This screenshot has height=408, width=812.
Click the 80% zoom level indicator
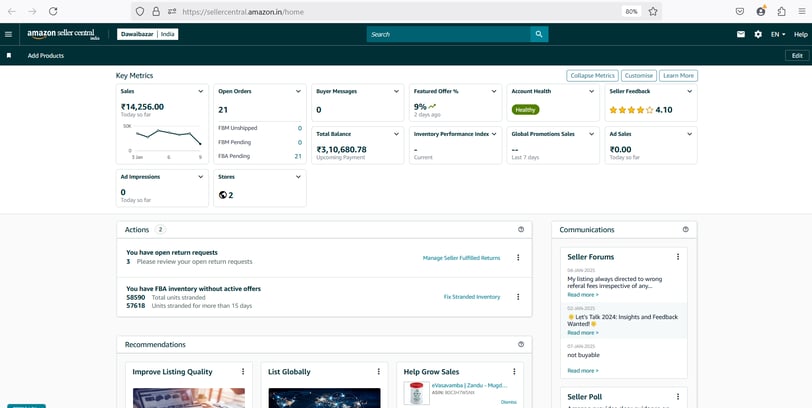631,11
